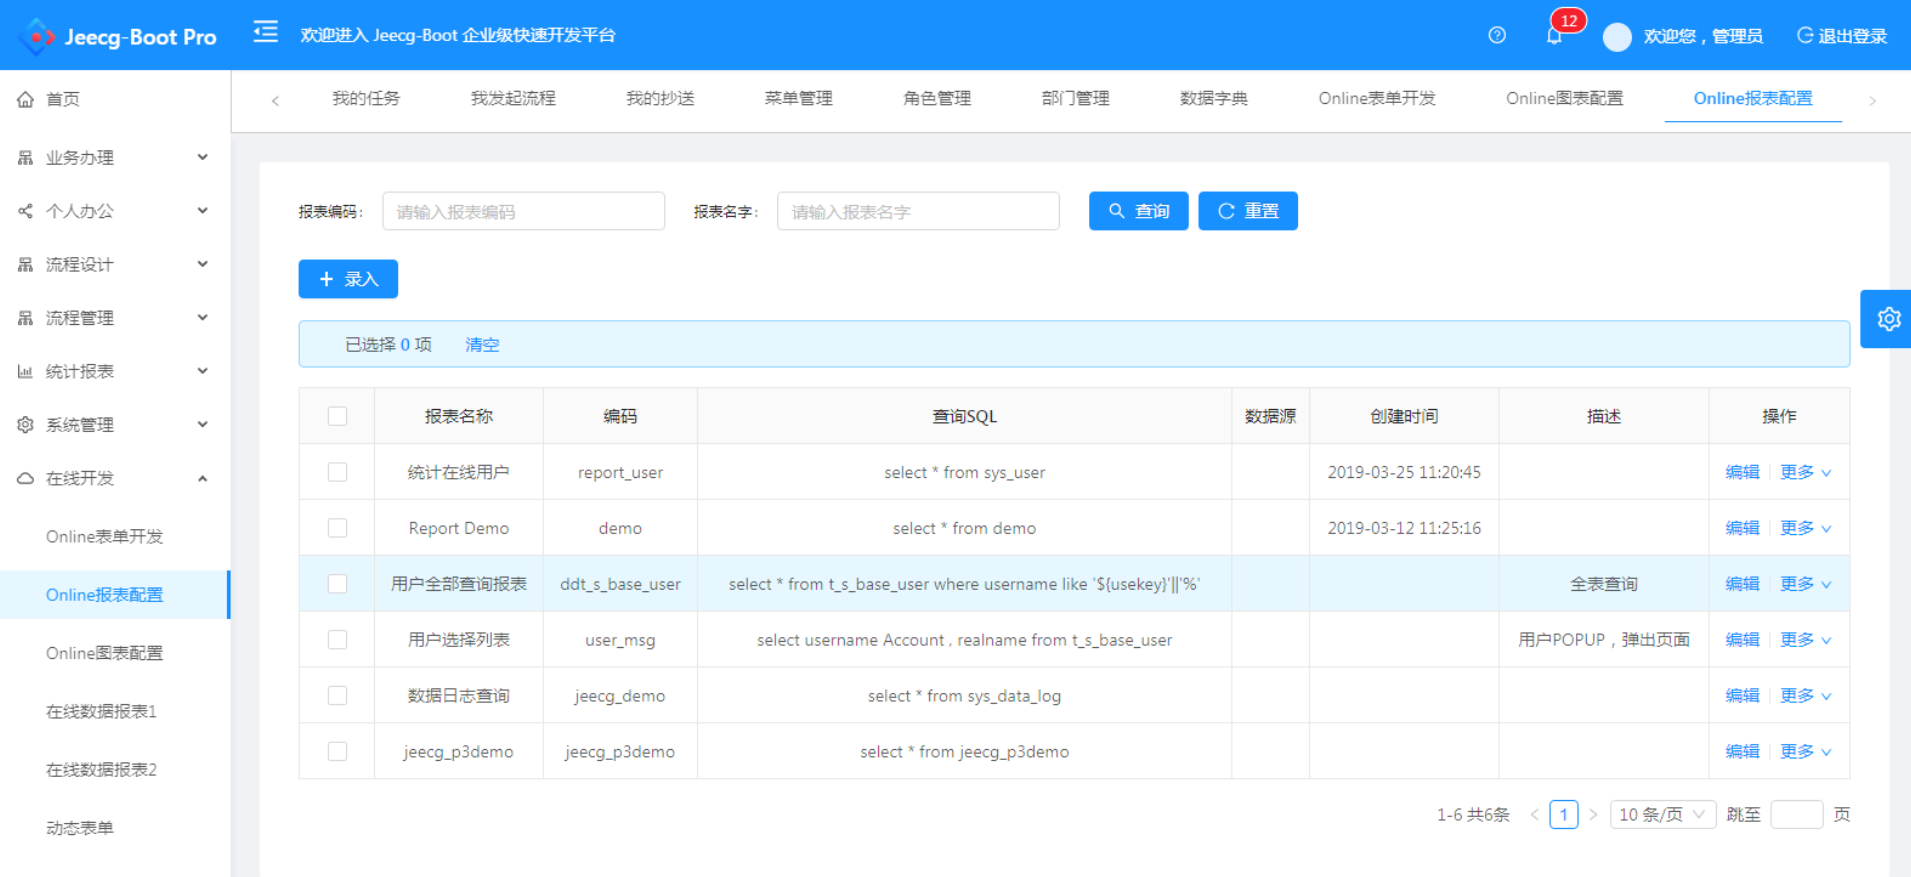Click 编辑 for the jeecg_p3demo row
Screen dimensions: 1911x877
(x=1742, y=752)
